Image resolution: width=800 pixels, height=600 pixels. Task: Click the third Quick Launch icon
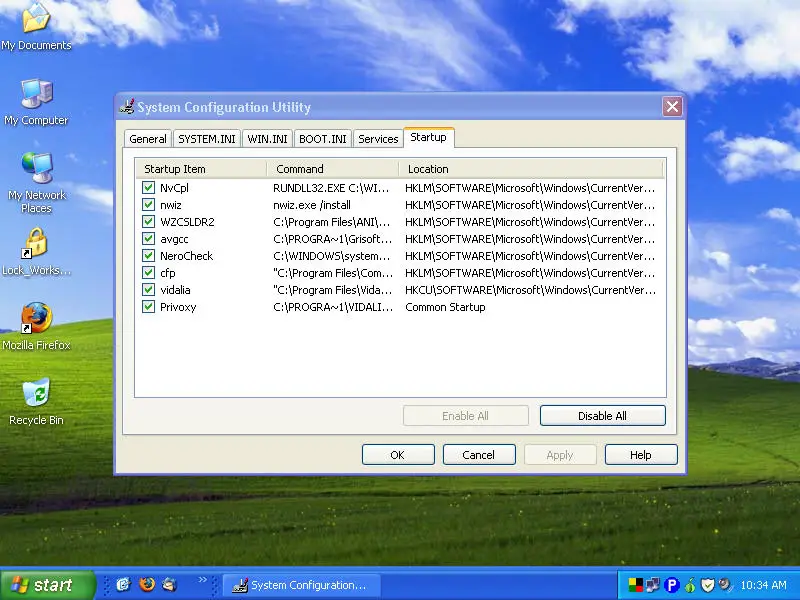[169, 585]
